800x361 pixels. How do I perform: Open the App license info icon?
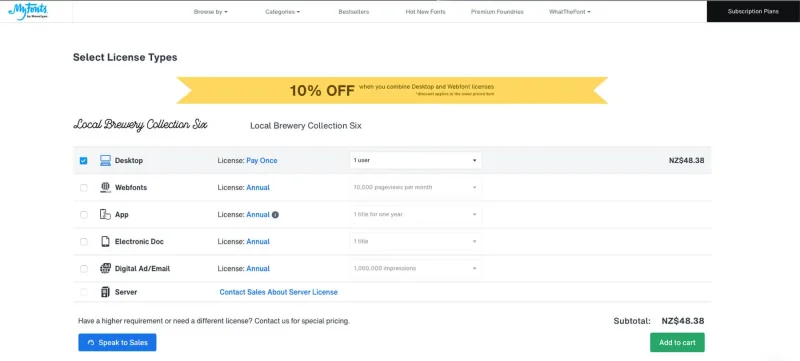[275, 215]
